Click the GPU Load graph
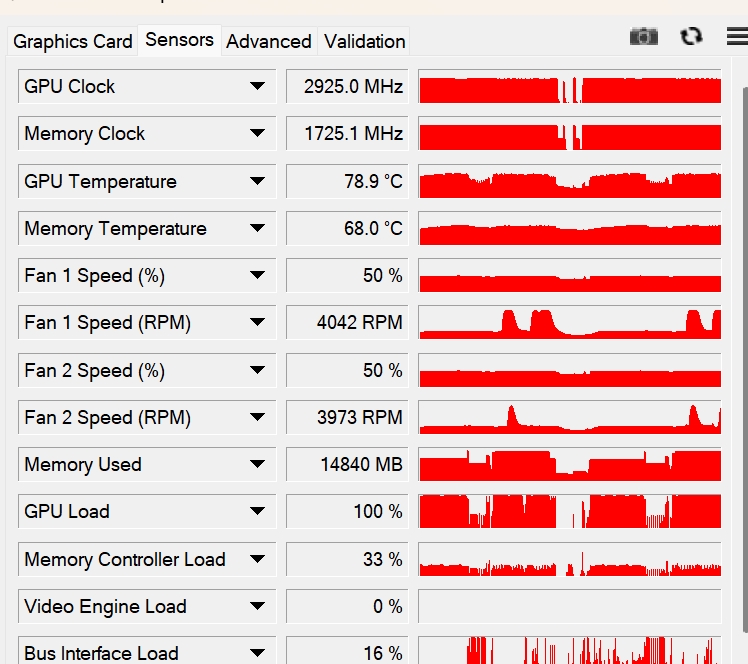Screen dimensions: 748x664 click(x=569, y=512)
